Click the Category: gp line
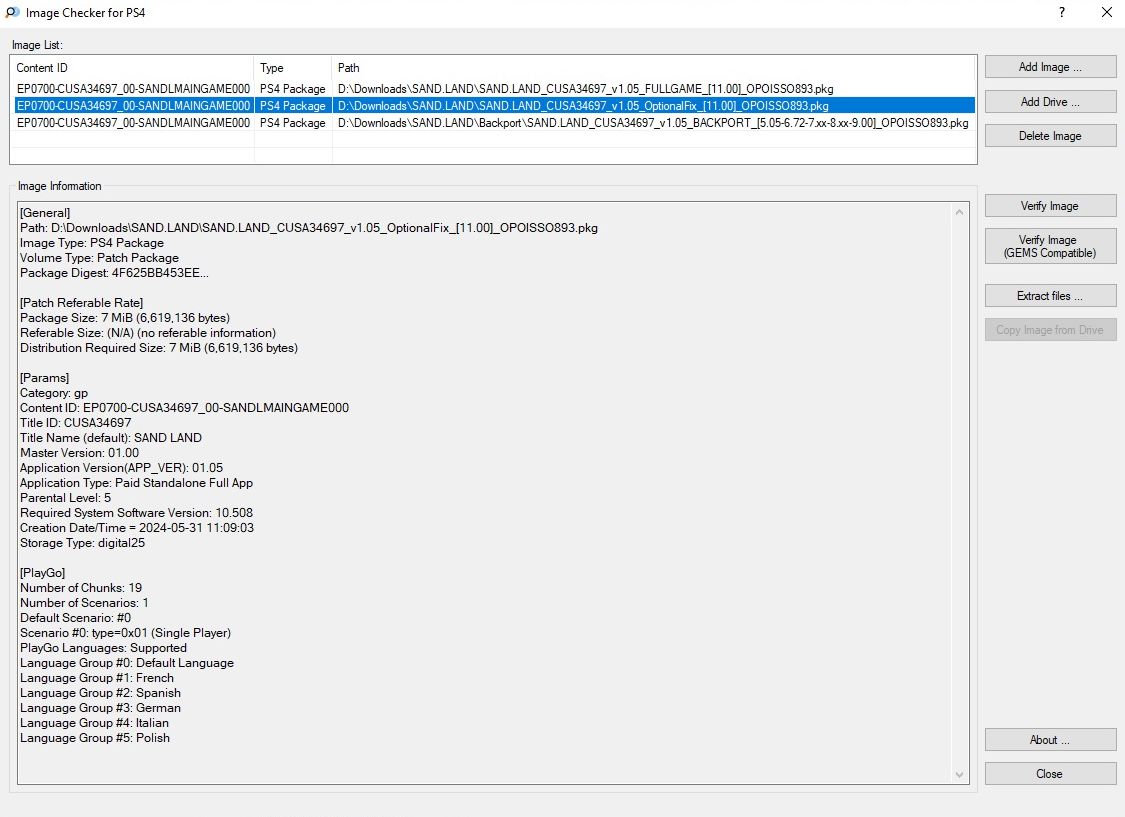 tap(54, 393)
